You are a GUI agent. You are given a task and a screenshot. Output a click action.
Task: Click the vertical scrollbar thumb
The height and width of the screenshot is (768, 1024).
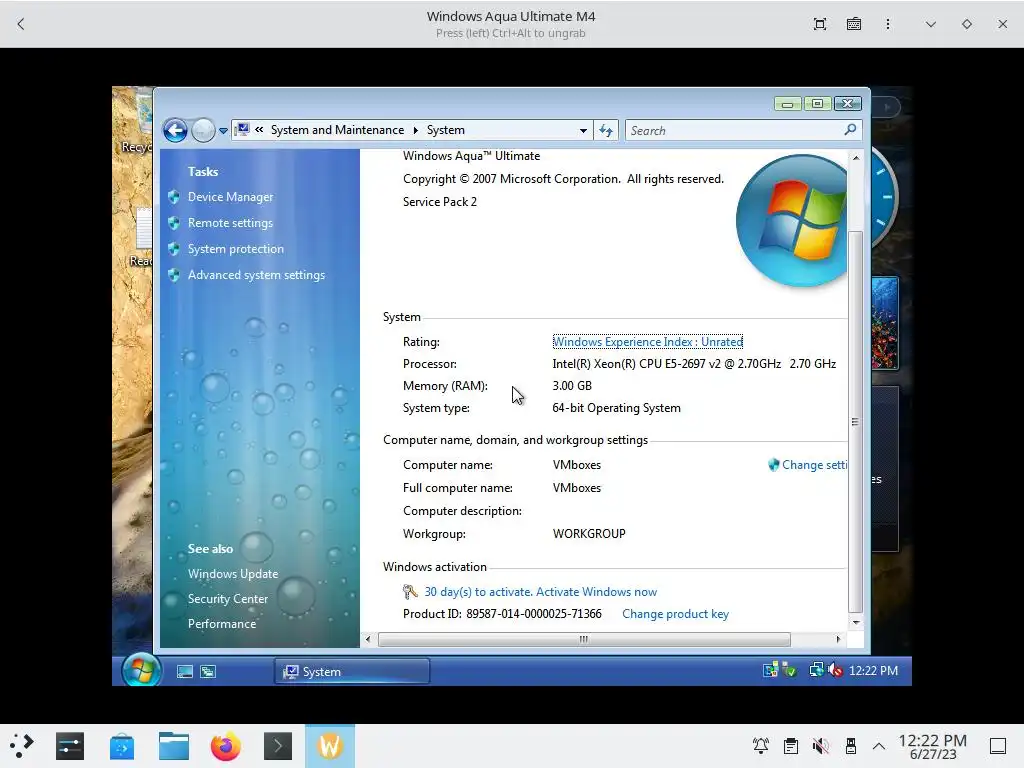856,422
